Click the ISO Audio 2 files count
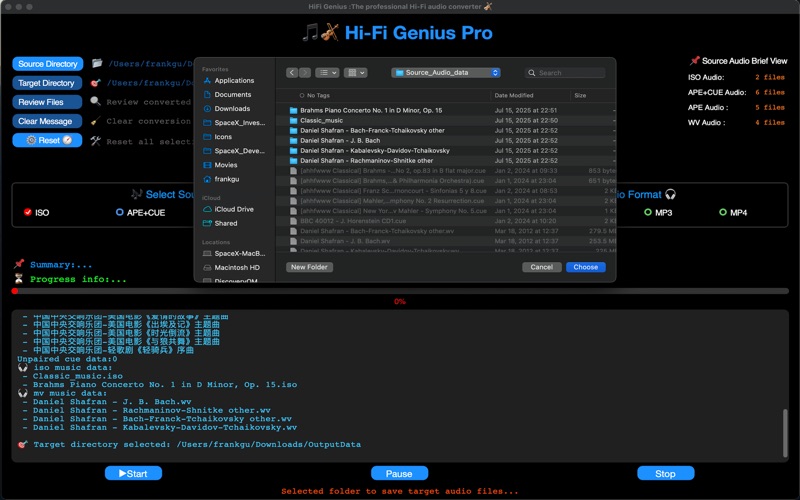Image resolution: width=800 pixels, height=500 pixels. coord(769,78)
